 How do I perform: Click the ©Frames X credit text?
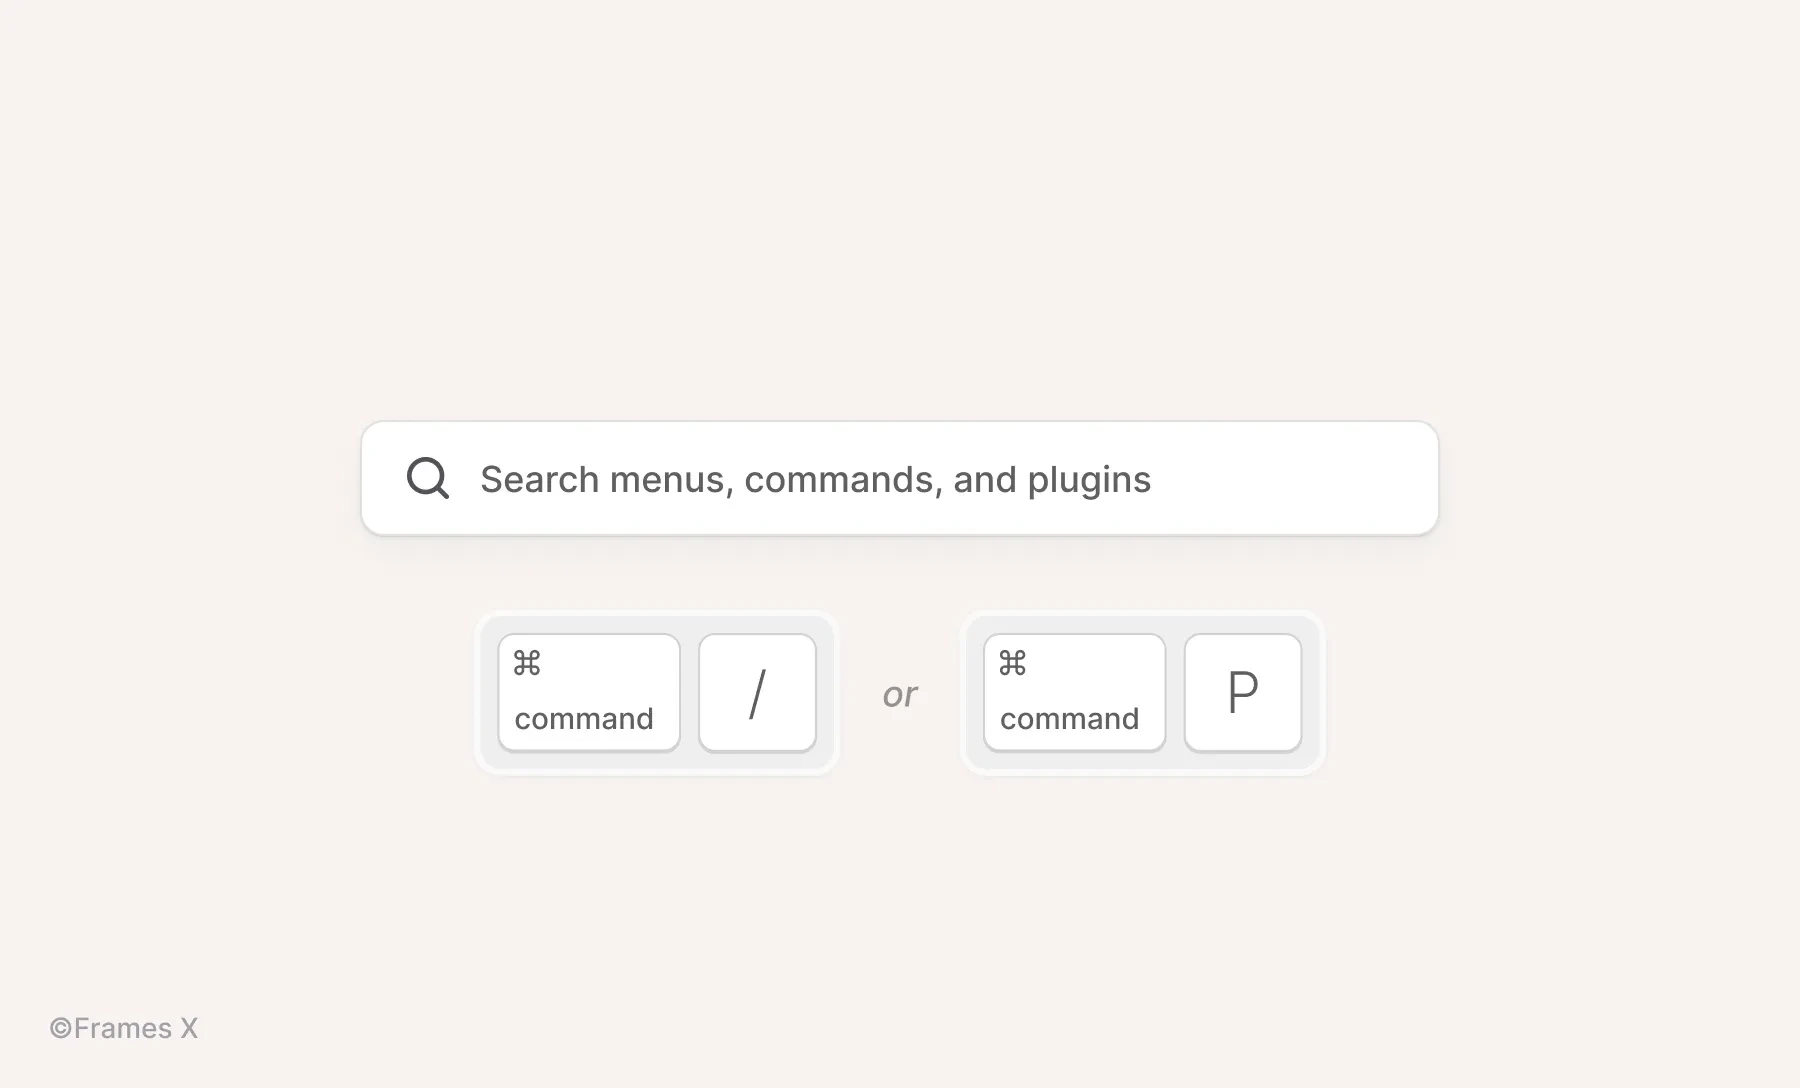tap(124, 1027)
